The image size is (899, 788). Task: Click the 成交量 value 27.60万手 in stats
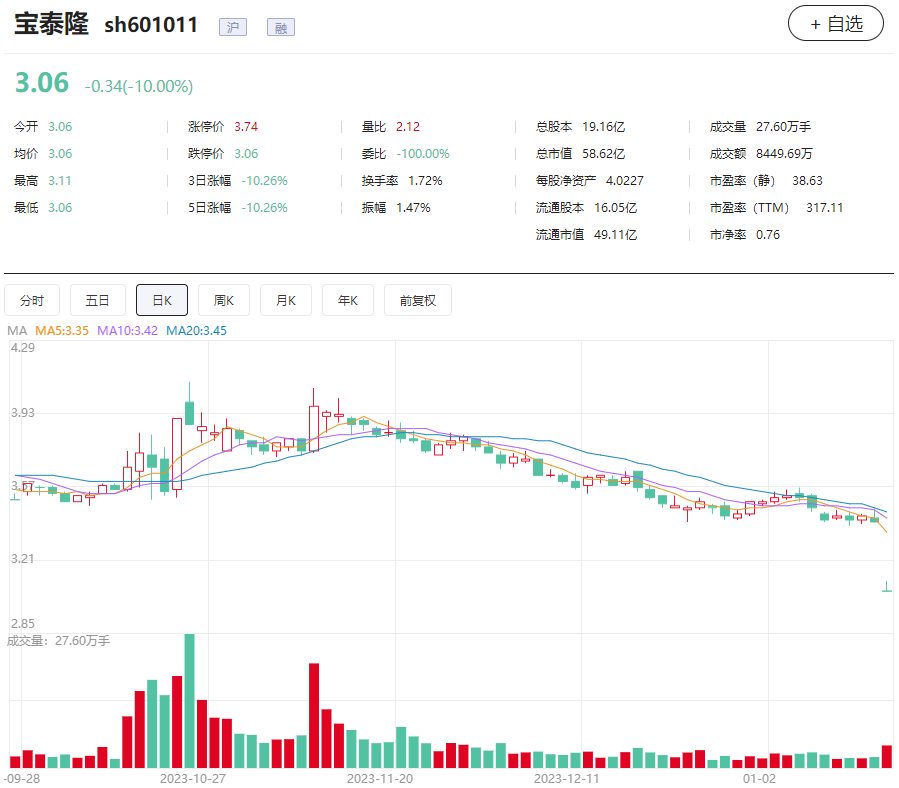pos(783,127)
